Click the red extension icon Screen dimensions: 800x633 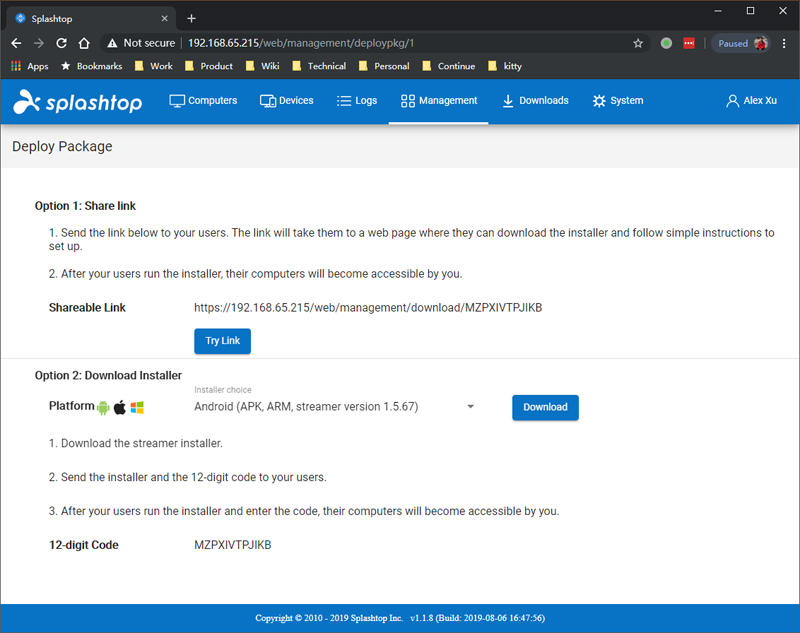[x=689, y=43]
